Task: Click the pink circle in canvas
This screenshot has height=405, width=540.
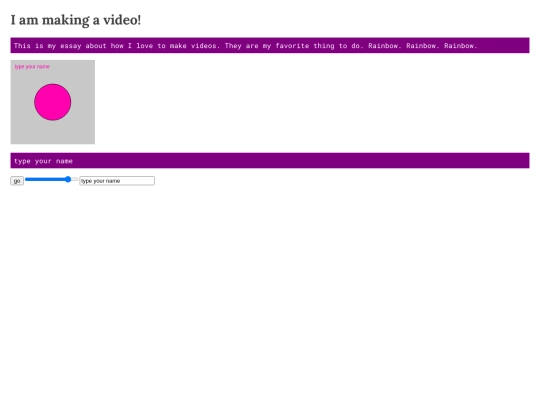Action: (x=53, y=102)
